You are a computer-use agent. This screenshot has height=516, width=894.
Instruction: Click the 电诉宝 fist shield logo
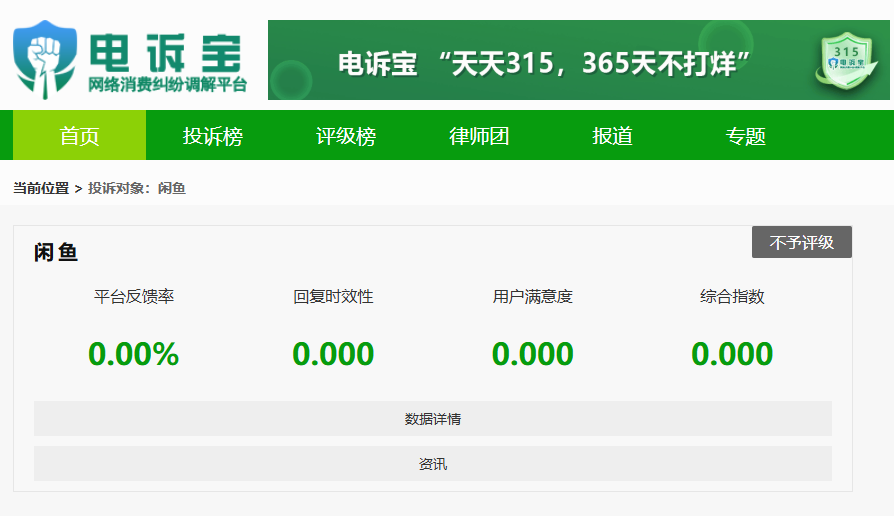[x=45, y=60]
